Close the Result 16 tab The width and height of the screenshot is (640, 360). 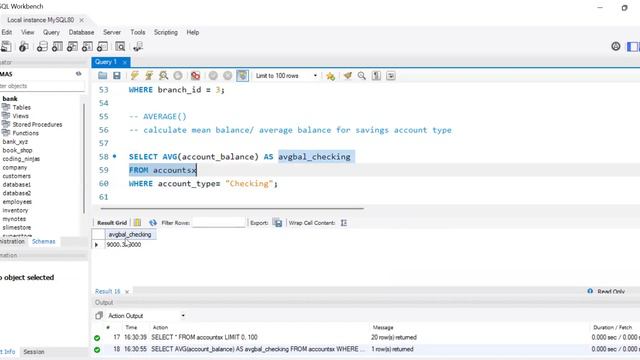tap(127, 291)
